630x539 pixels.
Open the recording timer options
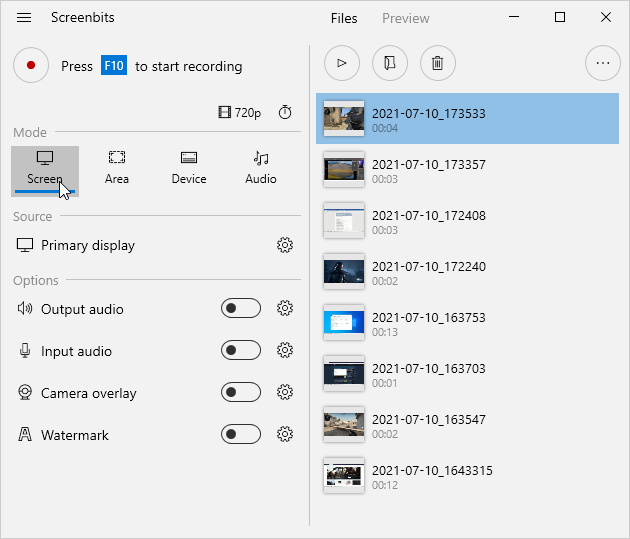click(285, 112)
